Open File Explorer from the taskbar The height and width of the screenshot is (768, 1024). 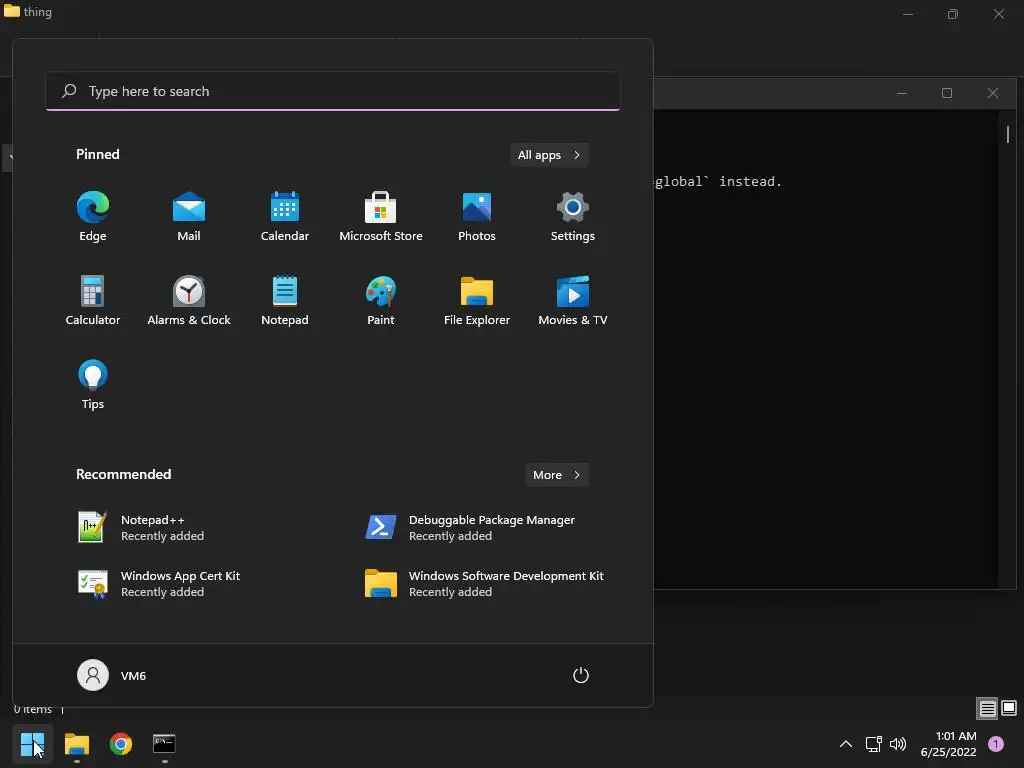tap(77, 744)
